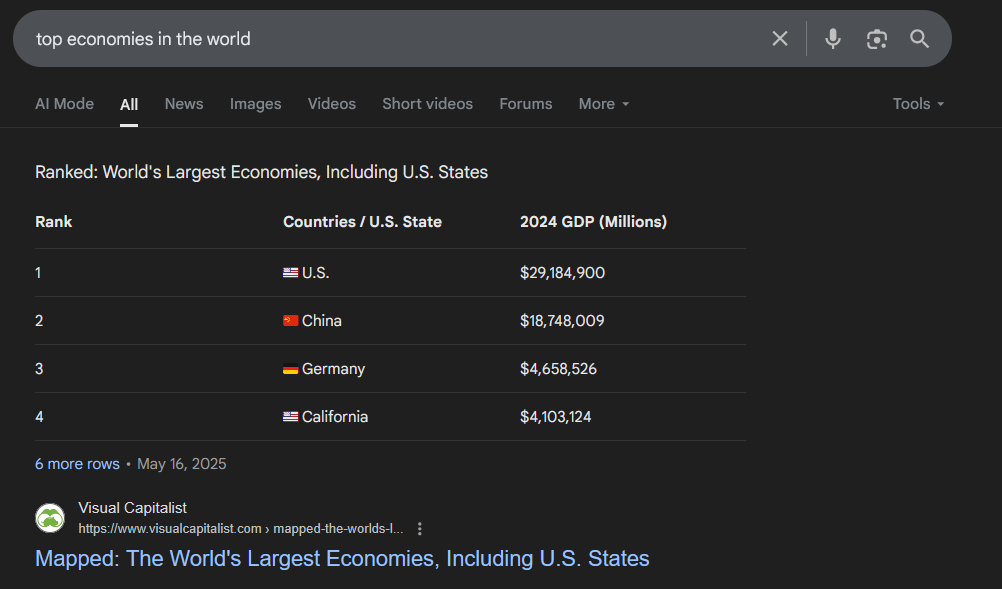Click the China flag icon
The width and height of the screenshot is (1002, 589).
point(291,321)
